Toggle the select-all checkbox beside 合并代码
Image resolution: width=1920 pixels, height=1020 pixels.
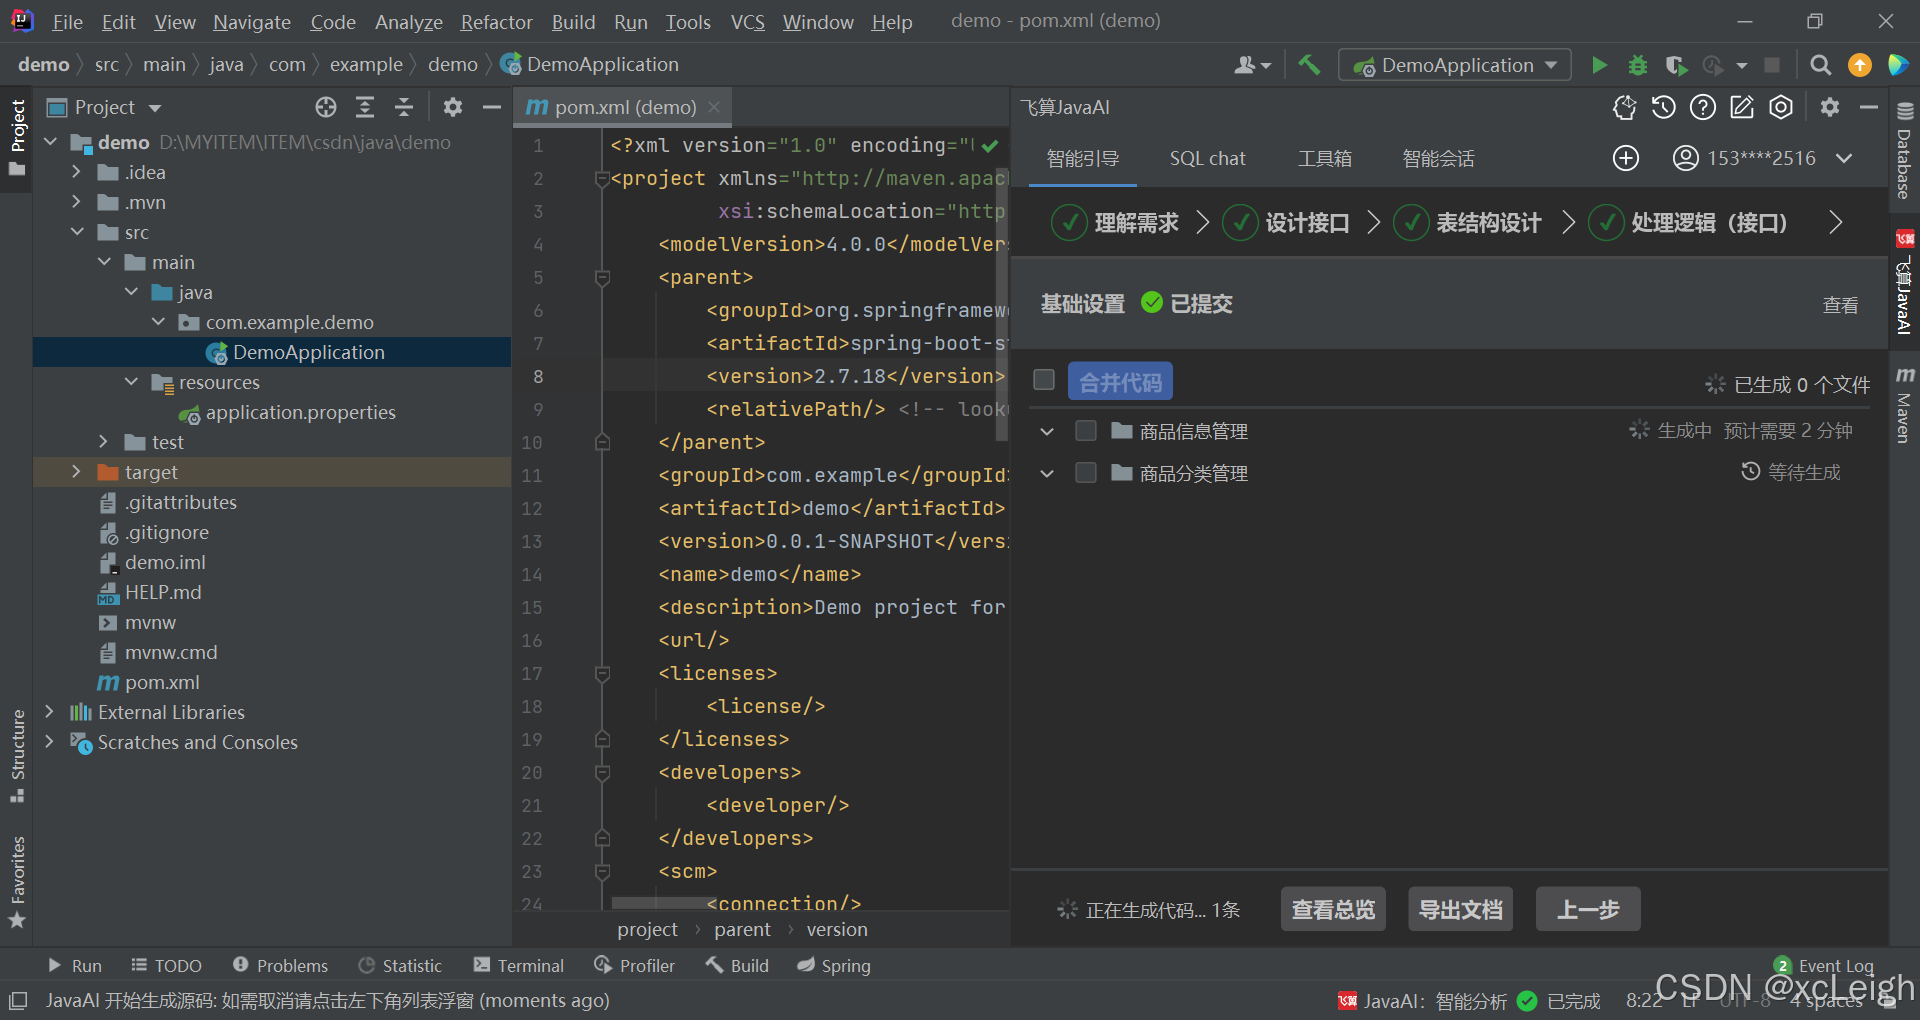point(1044,380)
